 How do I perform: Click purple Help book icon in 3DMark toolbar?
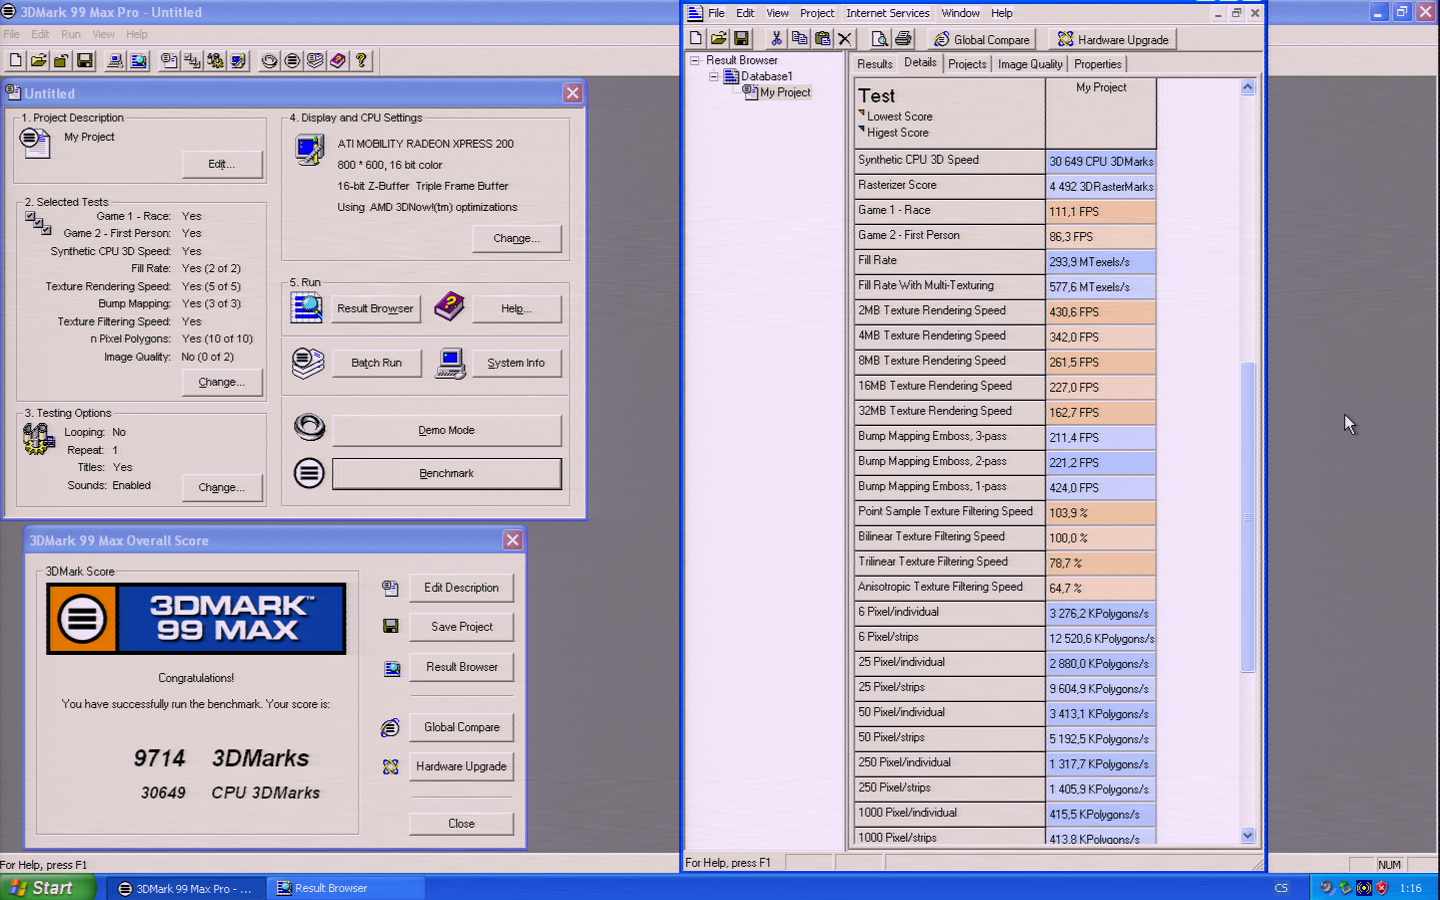338,60
